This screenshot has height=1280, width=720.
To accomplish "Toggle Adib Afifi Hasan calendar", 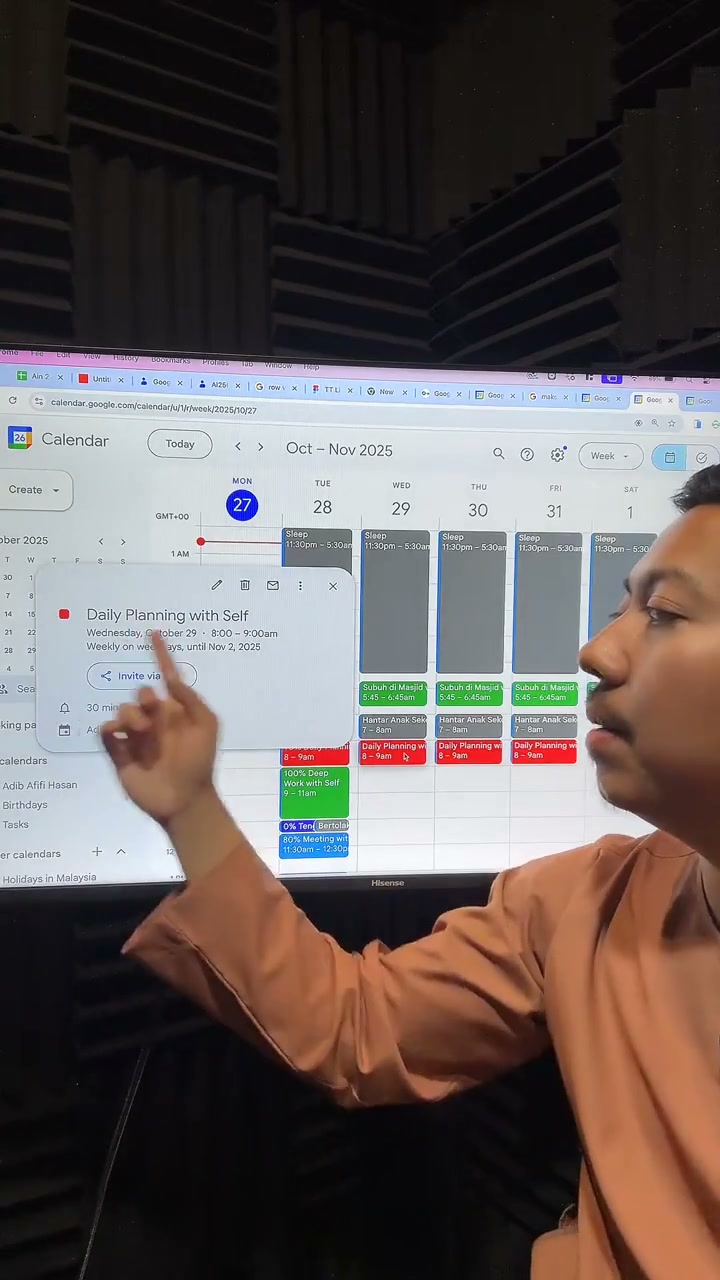I will click(40, 785).
